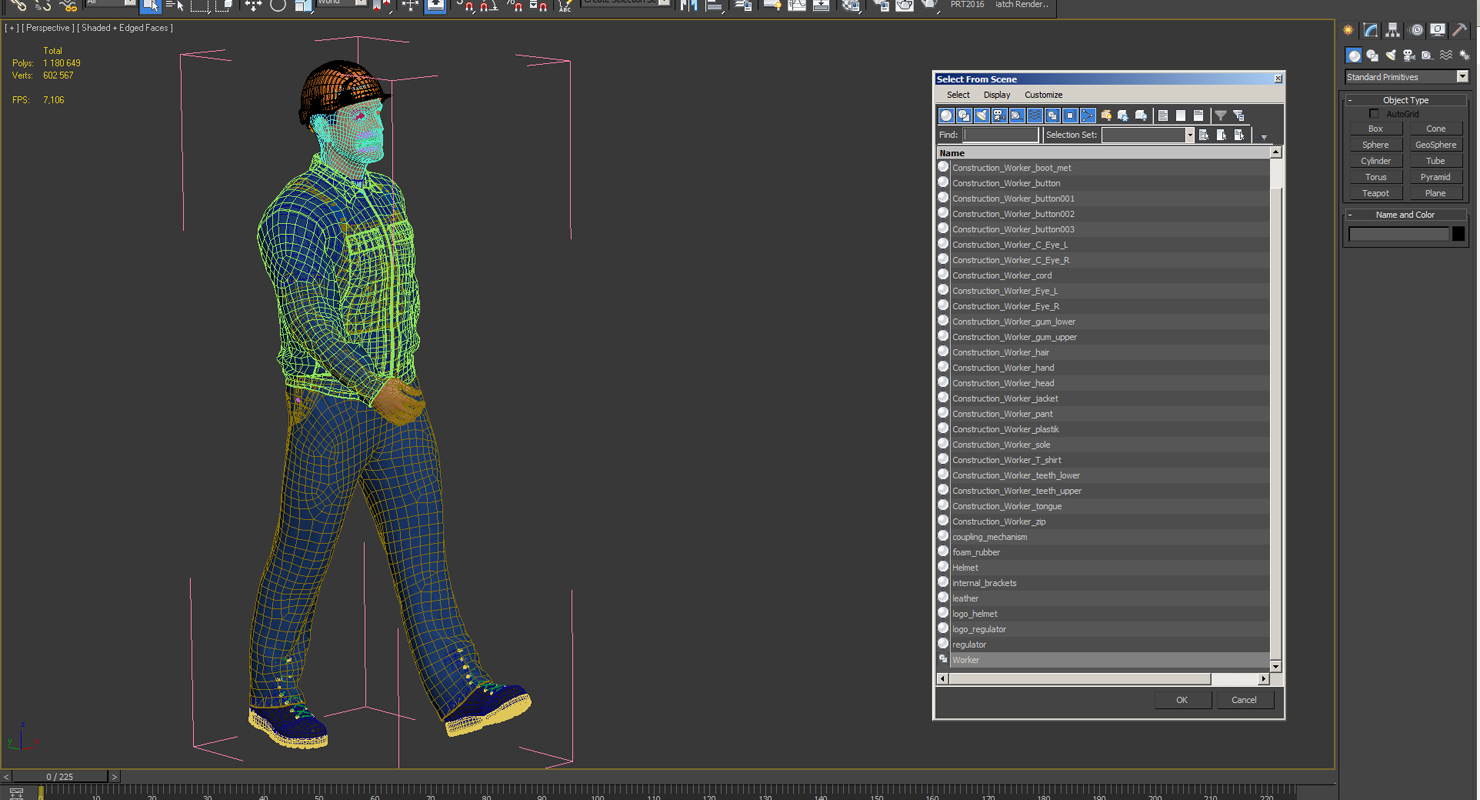Click Select Invert icon in dialog toolbar
This screenshot has height=800, width=1480.
[1198, 116]
